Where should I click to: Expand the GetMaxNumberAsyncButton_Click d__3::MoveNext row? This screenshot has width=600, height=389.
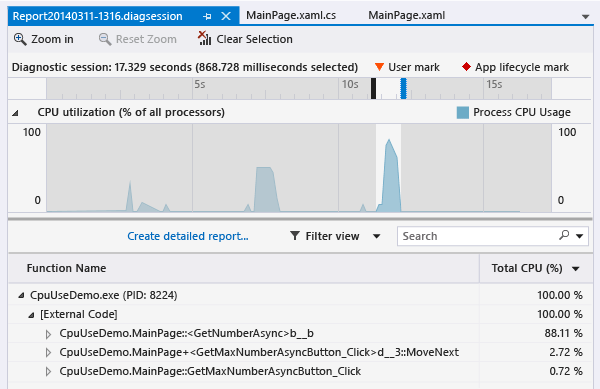pos(48,353)
